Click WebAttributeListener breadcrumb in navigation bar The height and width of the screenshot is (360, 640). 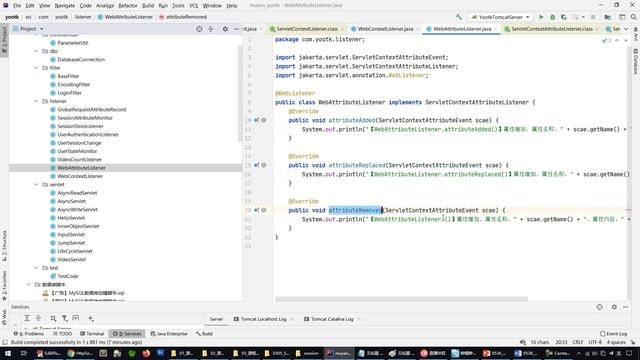[125, 17]
